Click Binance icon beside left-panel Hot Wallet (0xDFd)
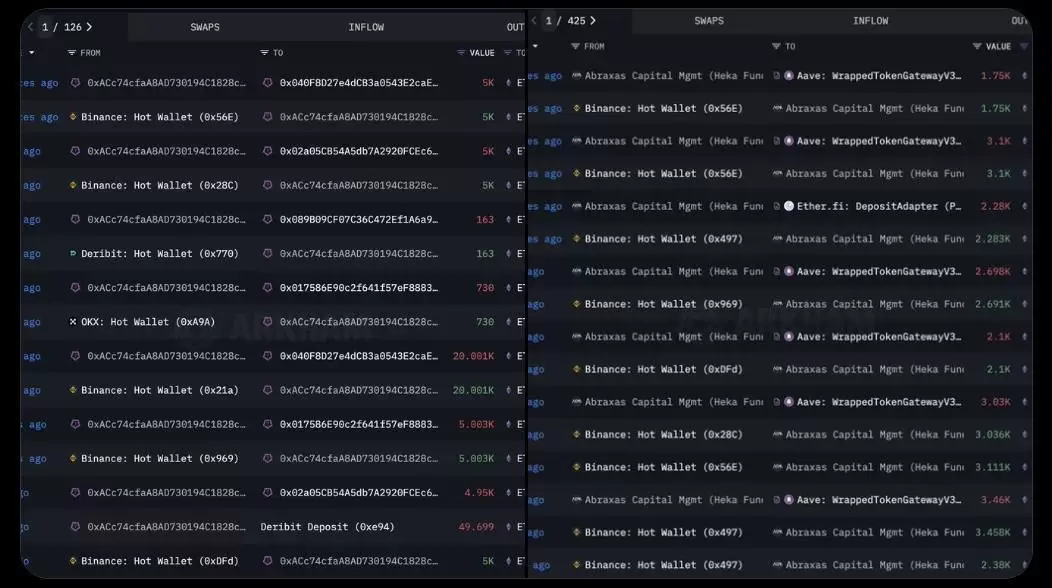1052x588 pixels. tap(72, 561)
